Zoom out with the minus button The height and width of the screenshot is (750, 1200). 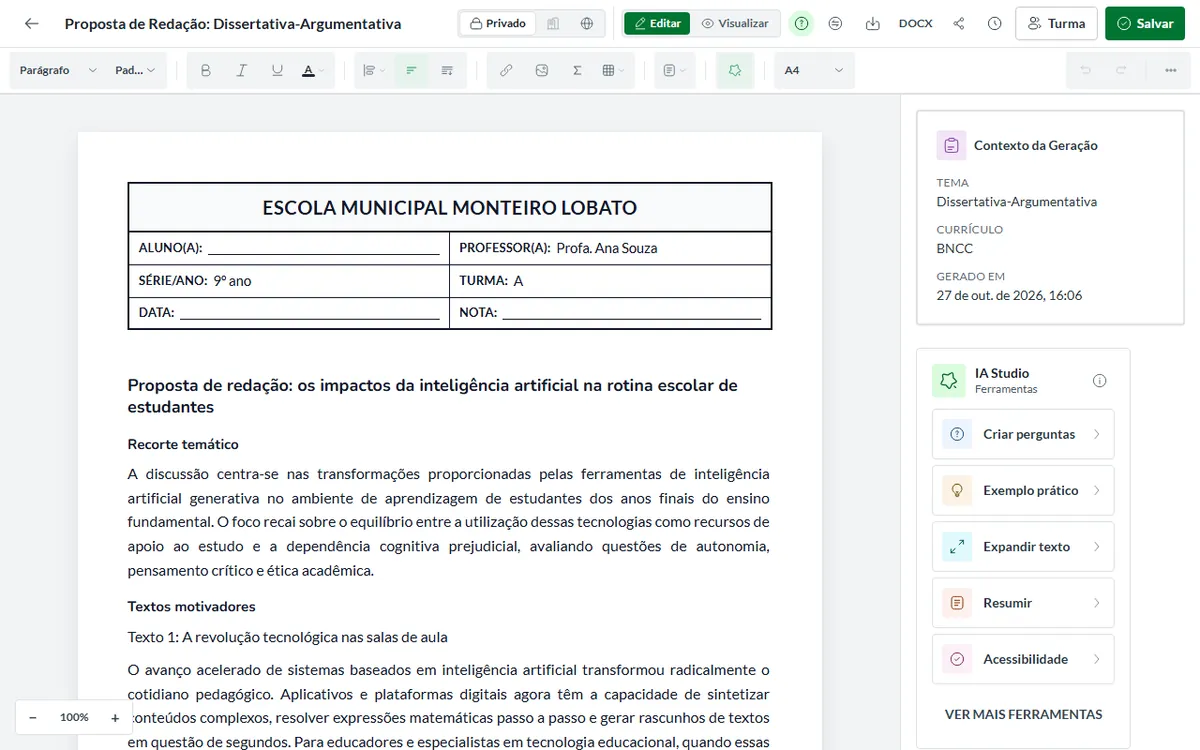(x=33, y=717)
